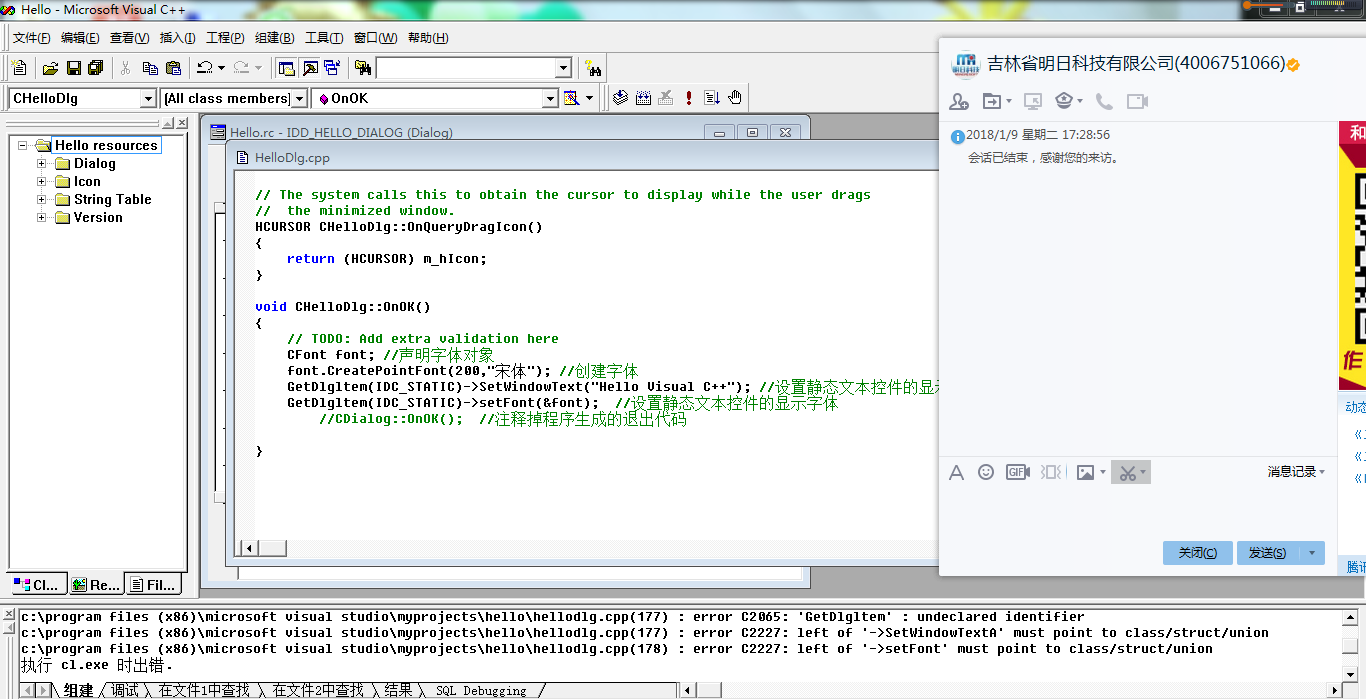Click the Open file folder icon
Viewport: 1366px width, 699px height.
pos(50,68)
